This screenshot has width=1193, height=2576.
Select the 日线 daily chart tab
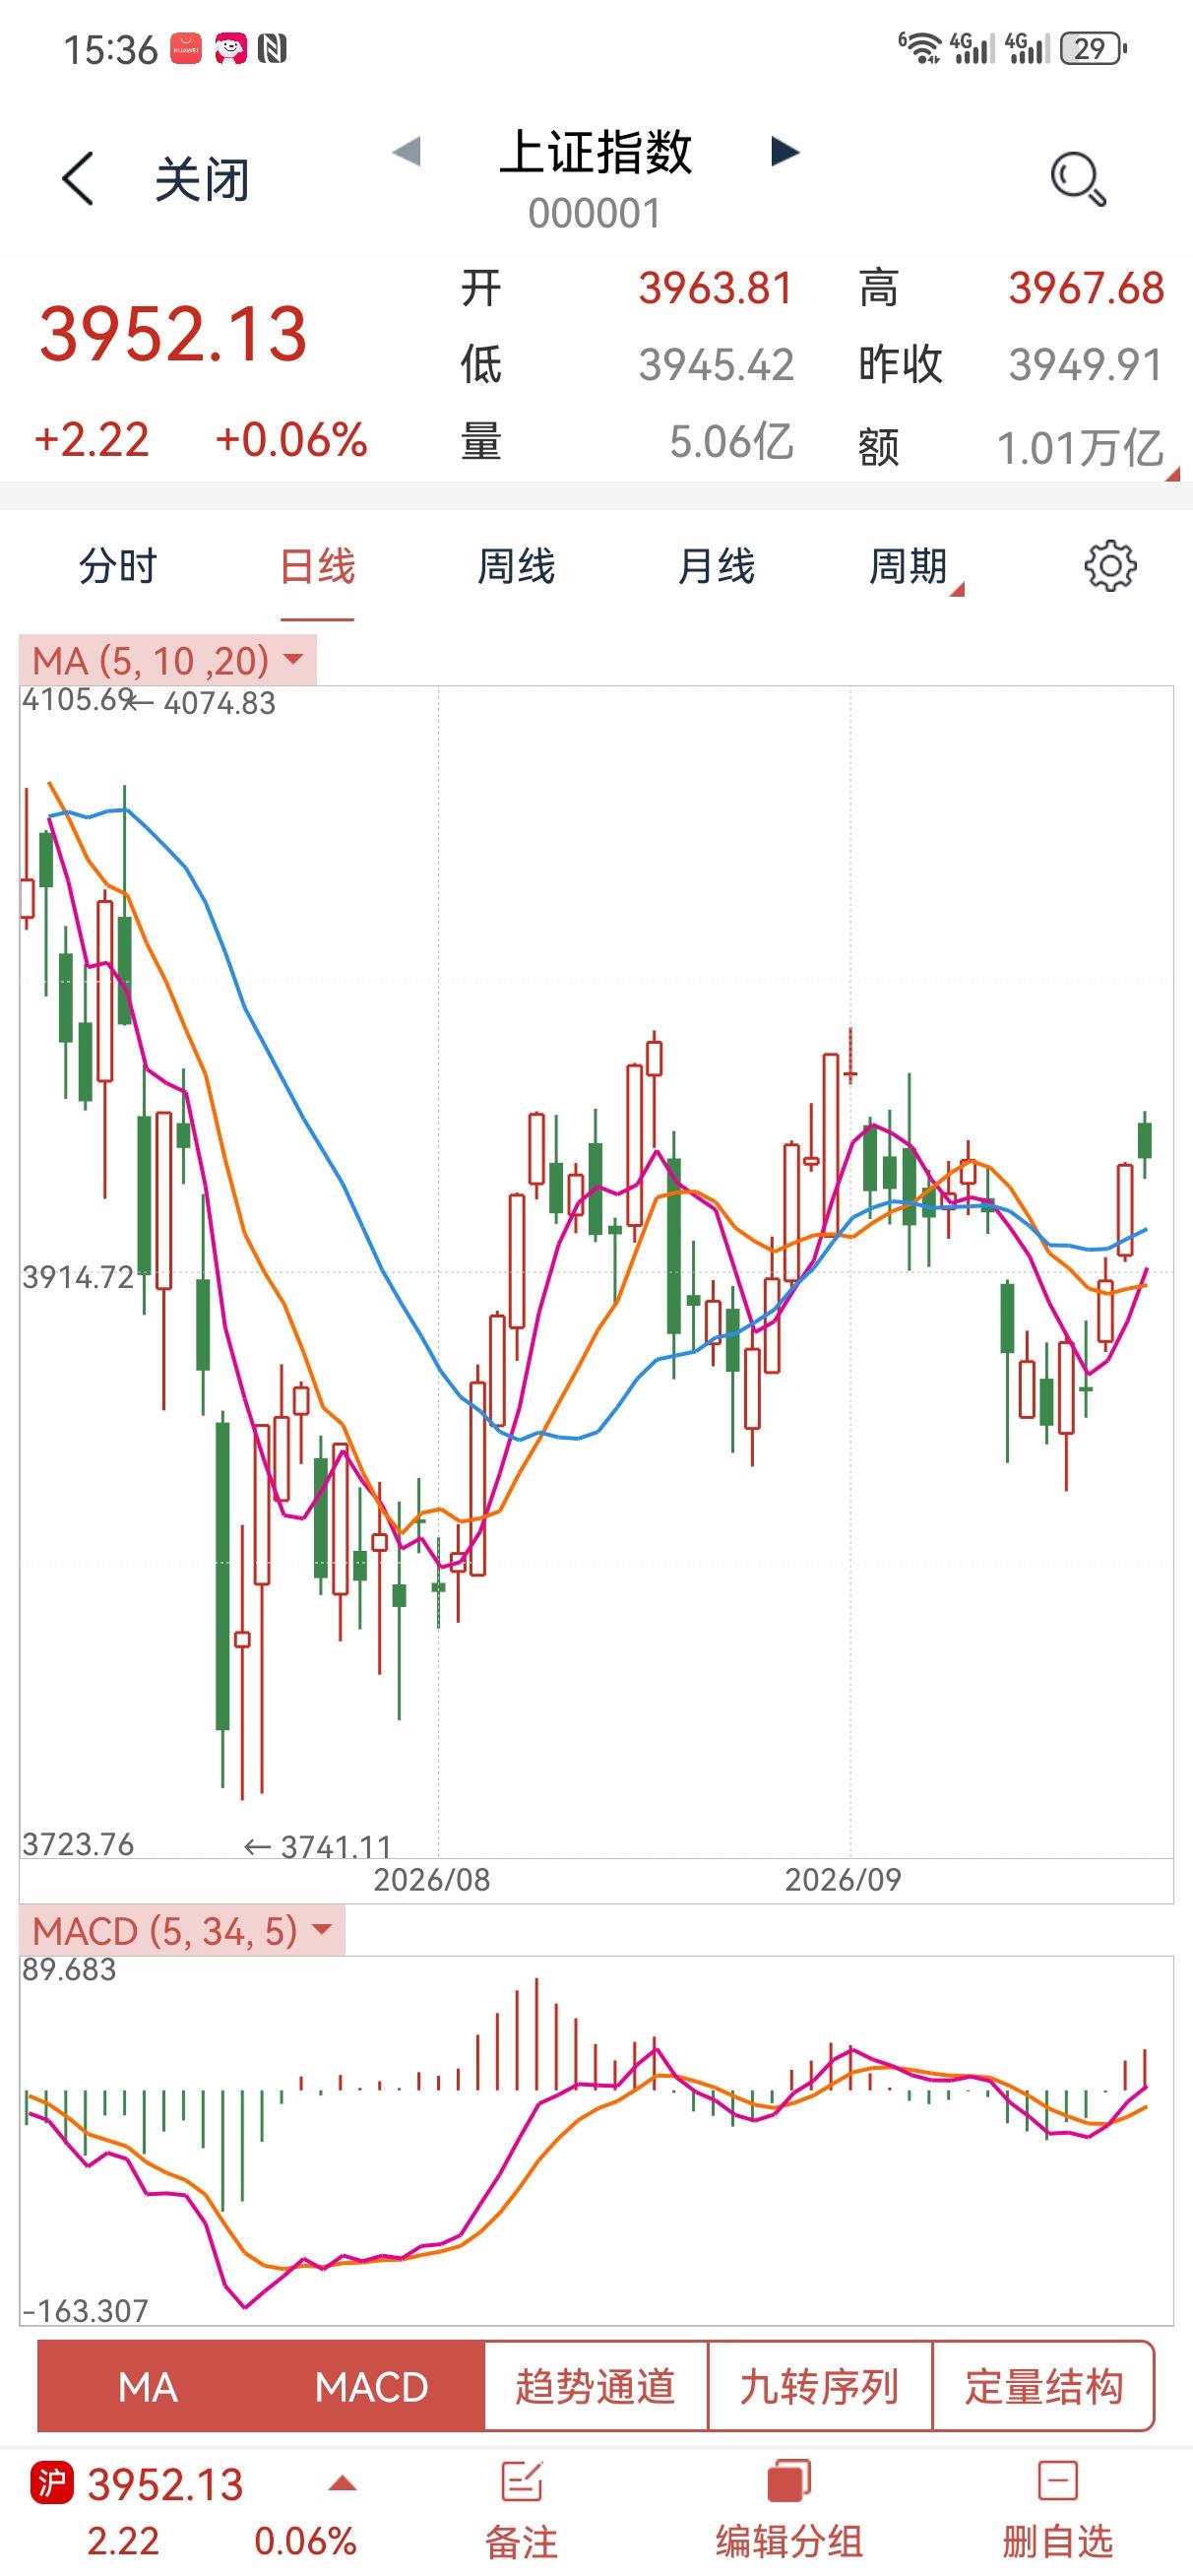[x=317, y=566]
